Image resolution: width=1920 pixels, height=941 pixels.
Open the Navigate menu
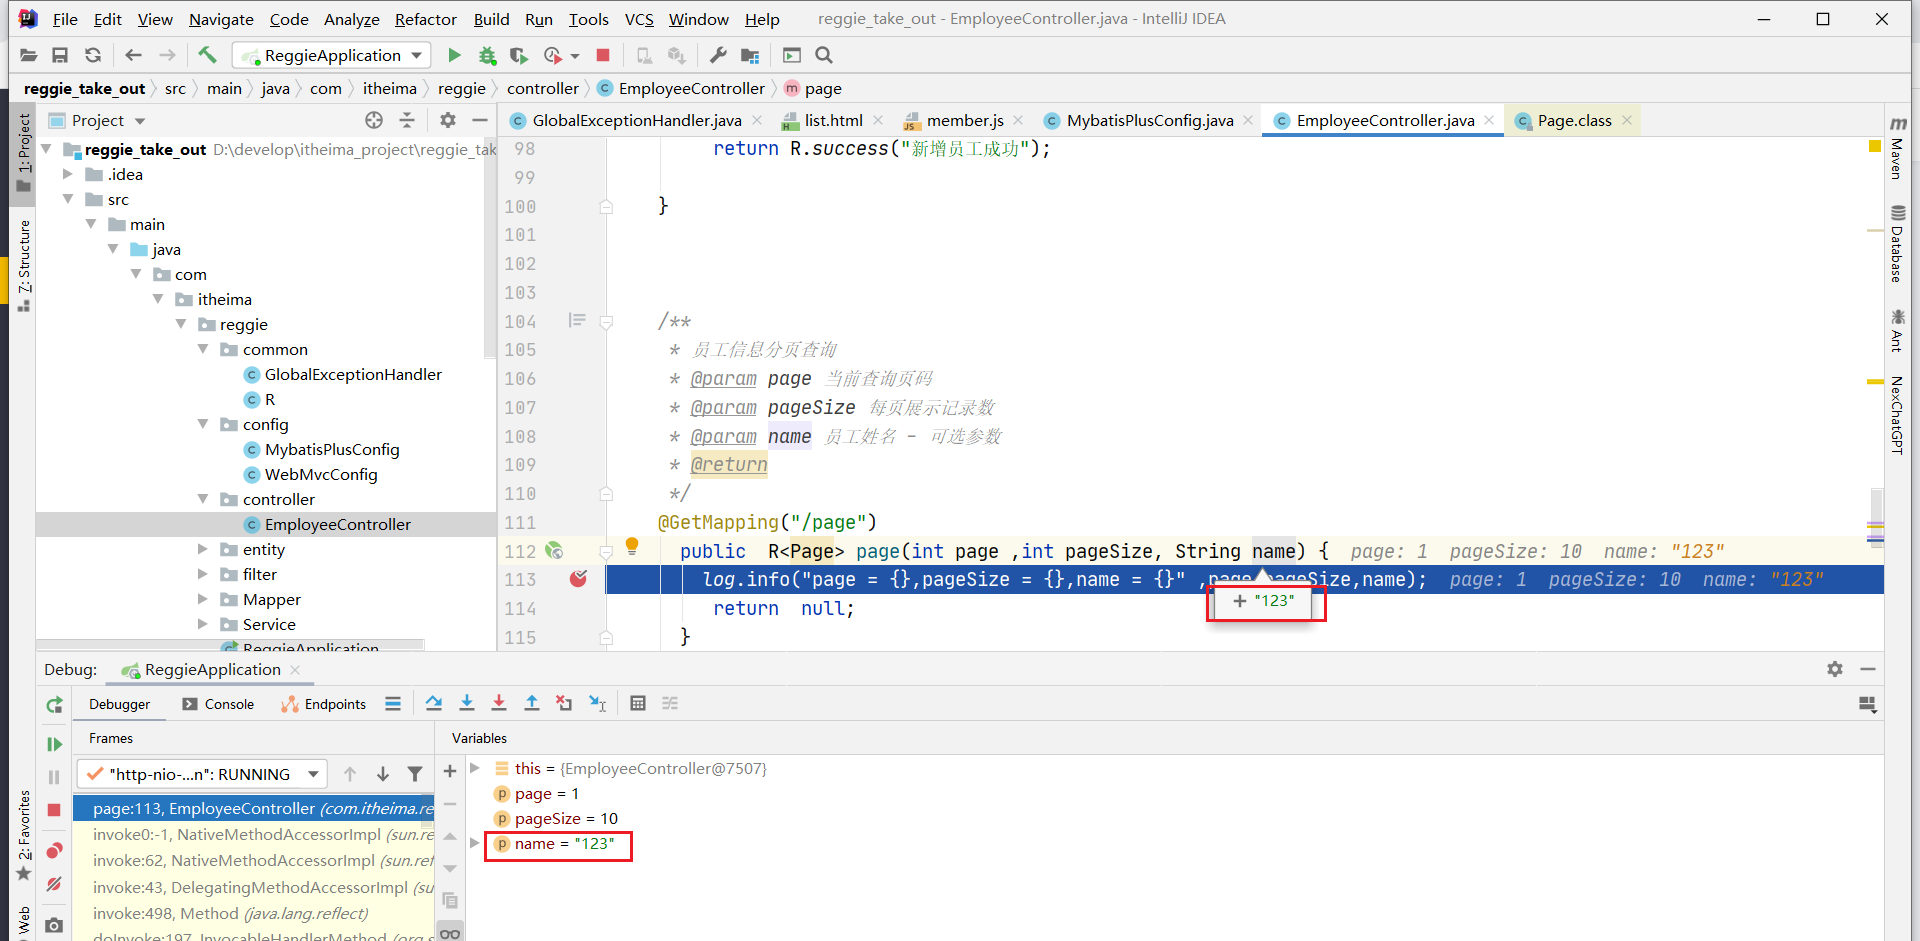[x=221, y=19]
